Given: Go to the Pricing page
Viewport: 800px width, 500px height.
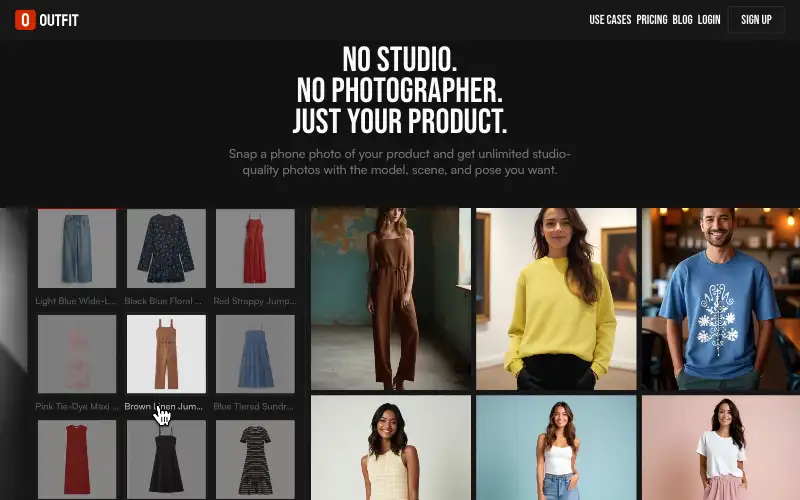Looking at the screenshot, I should 652,20.
